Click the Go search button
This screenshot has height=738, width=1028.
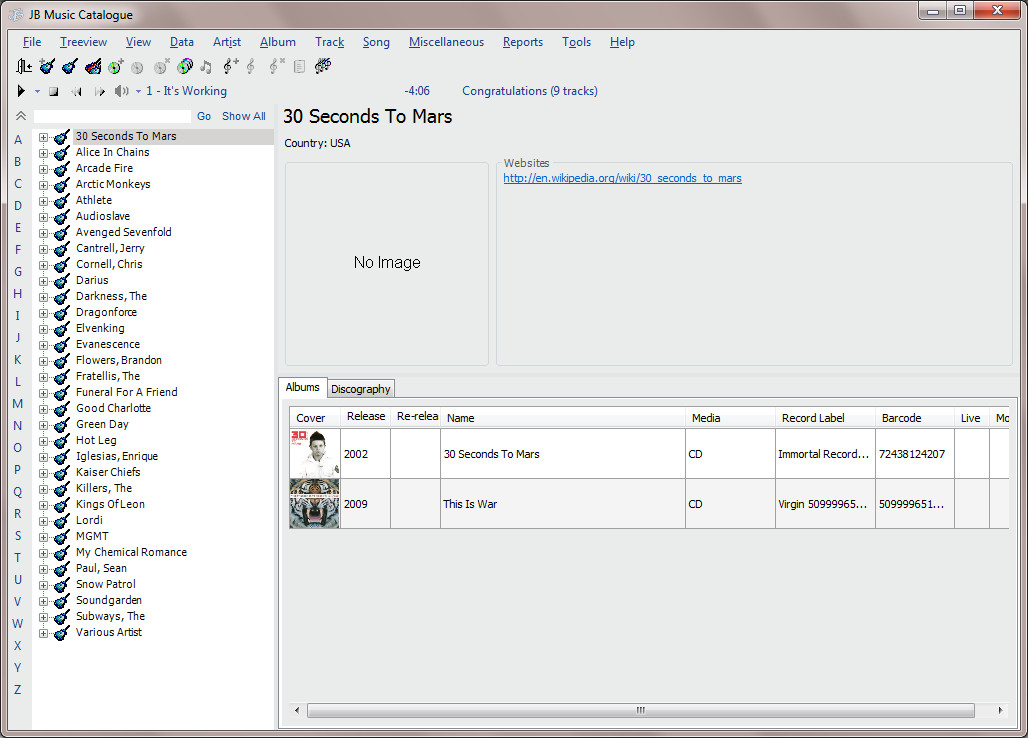click(204, 116)
